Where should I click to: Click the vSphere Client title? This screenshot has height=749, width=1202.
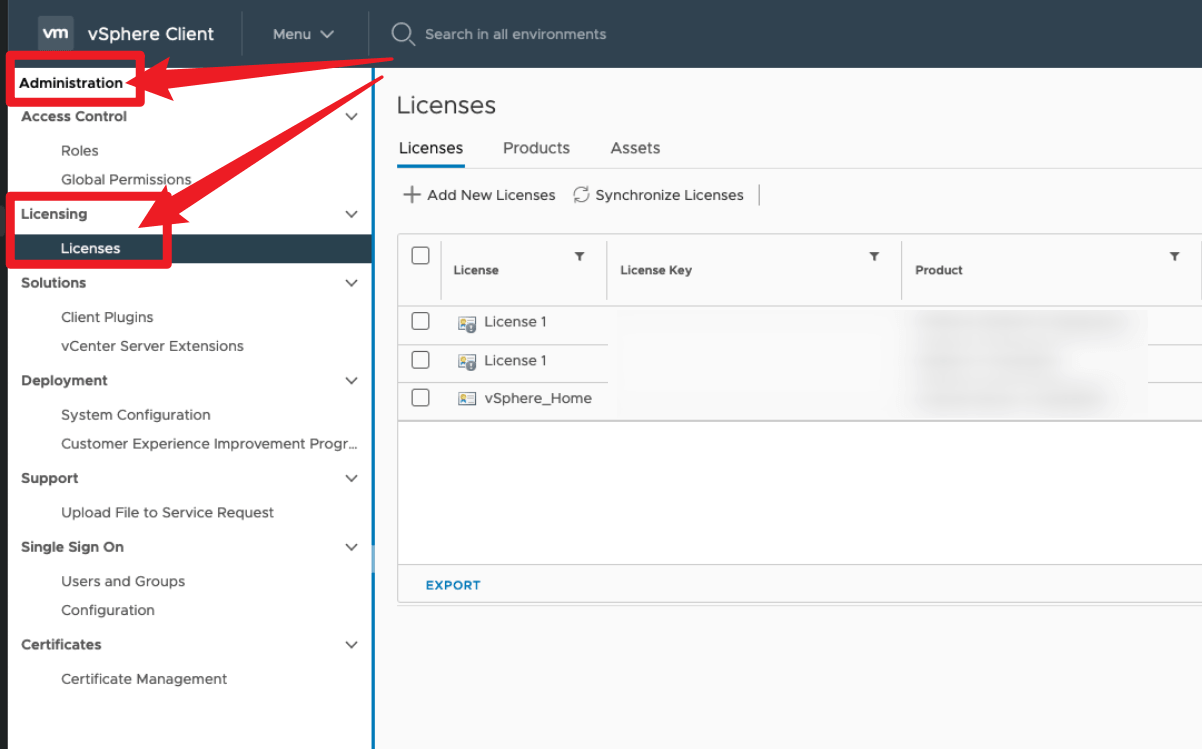(150, 34)
